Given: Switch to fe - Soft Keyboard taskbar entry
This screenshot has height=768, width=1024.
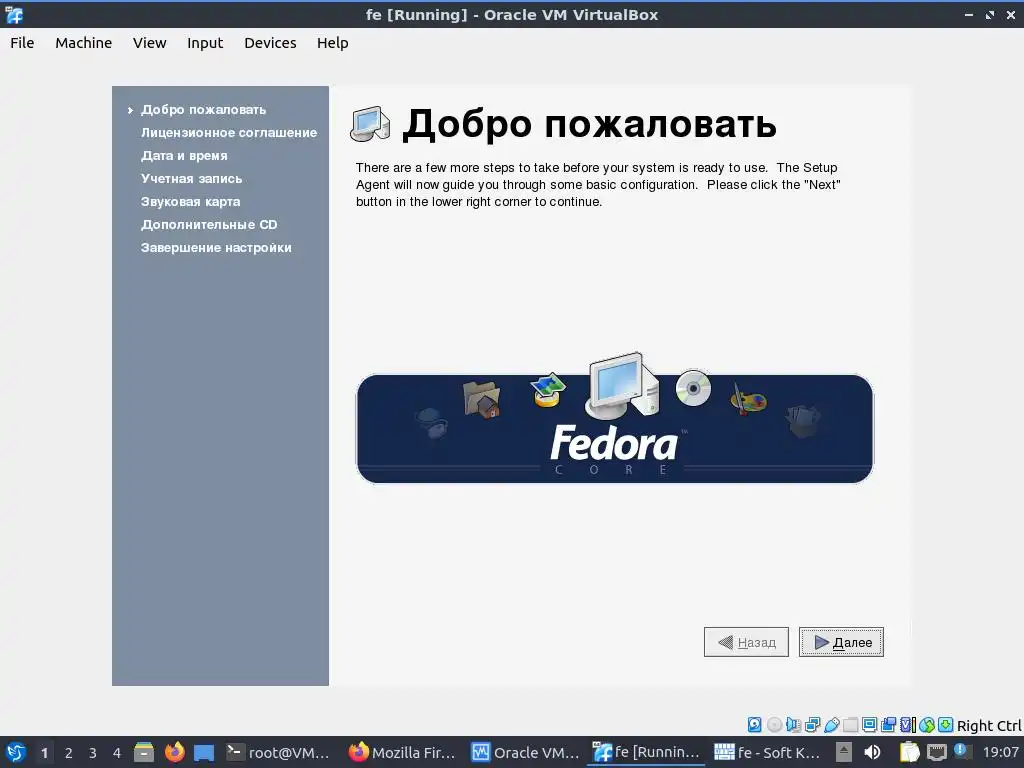Looking at the screenshot, I should tap(767, 752).
